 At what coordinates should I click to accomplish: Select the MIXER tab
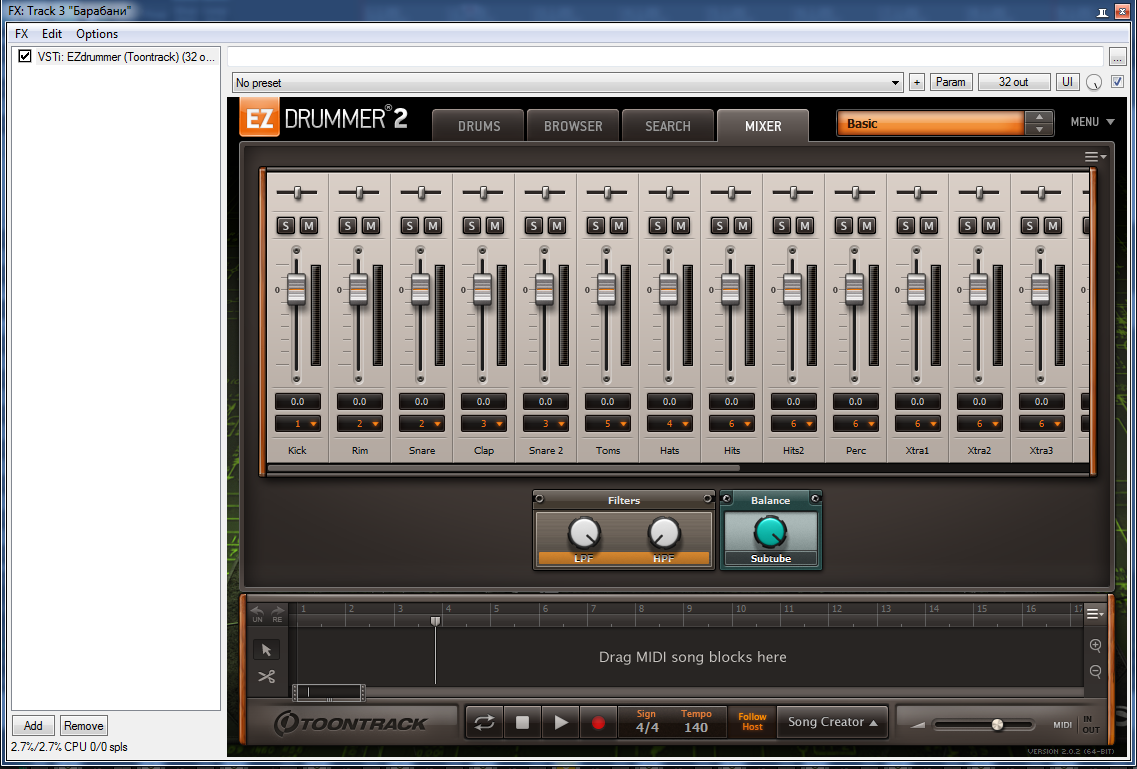[x=763, y=126]
